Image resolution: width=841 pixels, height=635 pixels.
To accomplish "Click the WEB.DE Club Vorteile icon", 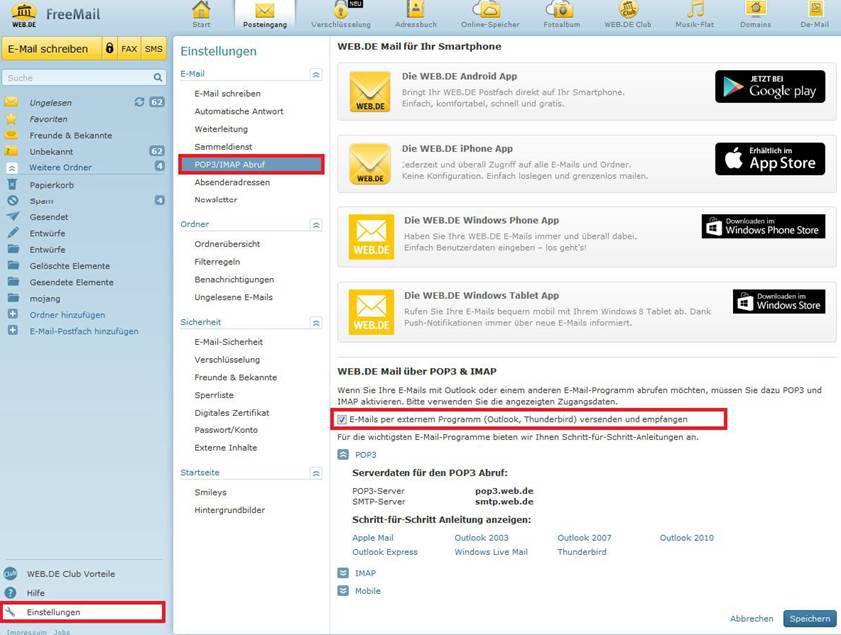I will (10, 574).
